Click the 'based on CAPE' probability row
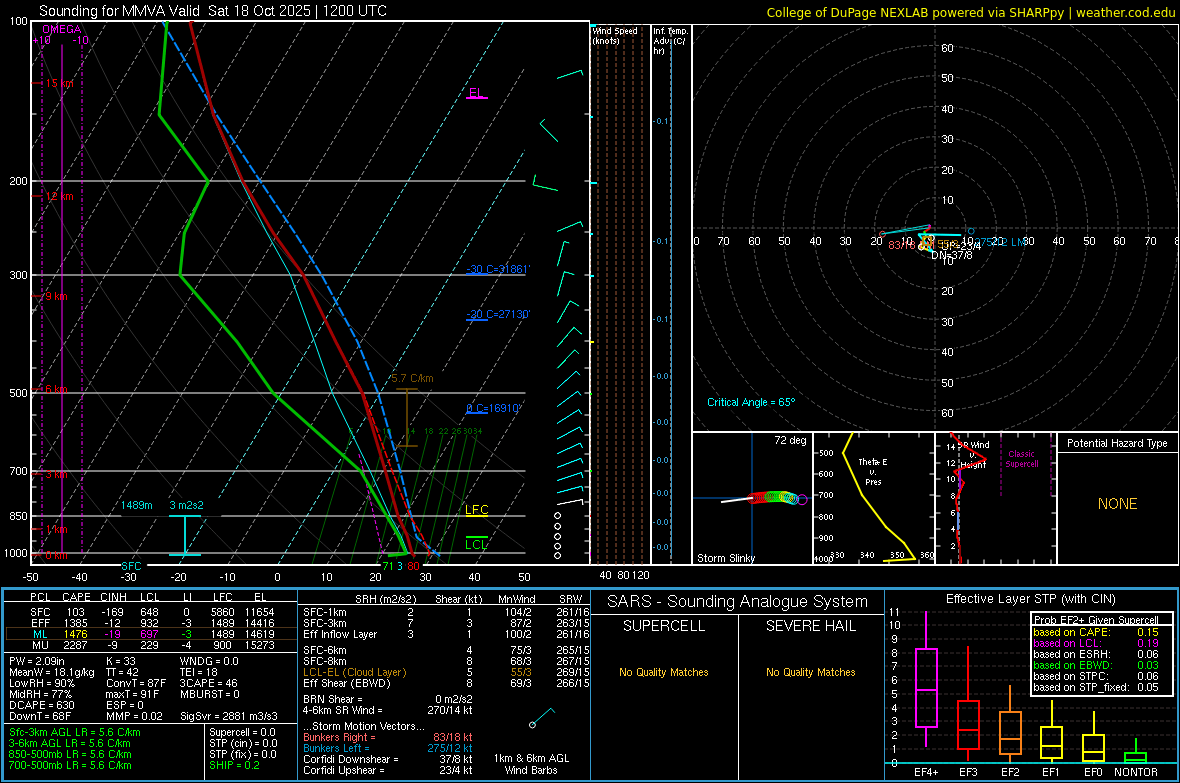Image resolution: width=1180 pixels, height=783 pixels. (1096, 632)
